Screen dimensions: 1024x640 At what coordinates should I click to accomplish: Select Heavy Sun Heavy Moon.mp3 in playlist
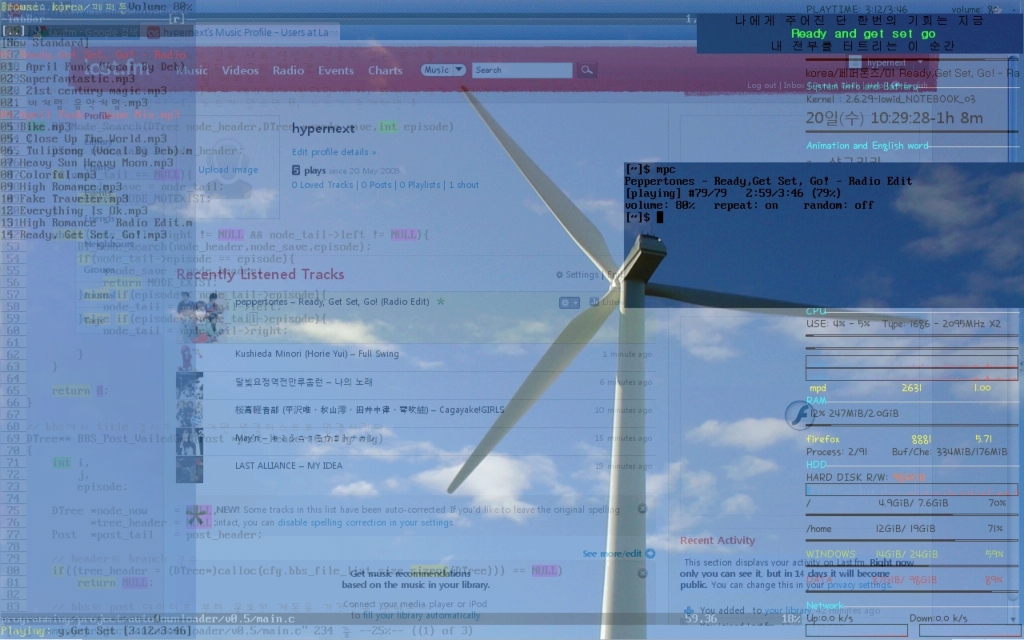[87, 163]
